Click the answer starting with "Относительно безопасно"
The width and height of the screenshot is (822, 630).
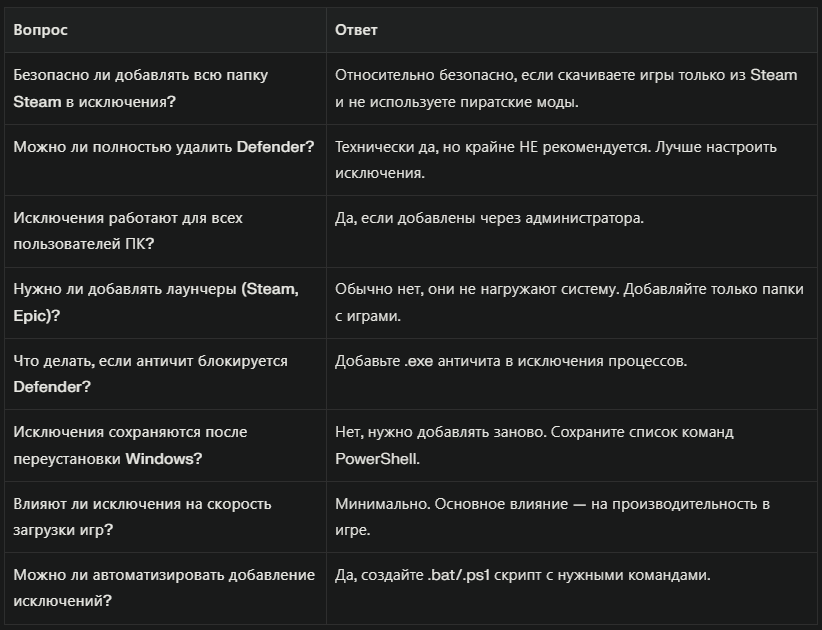[x=565, y=88]
